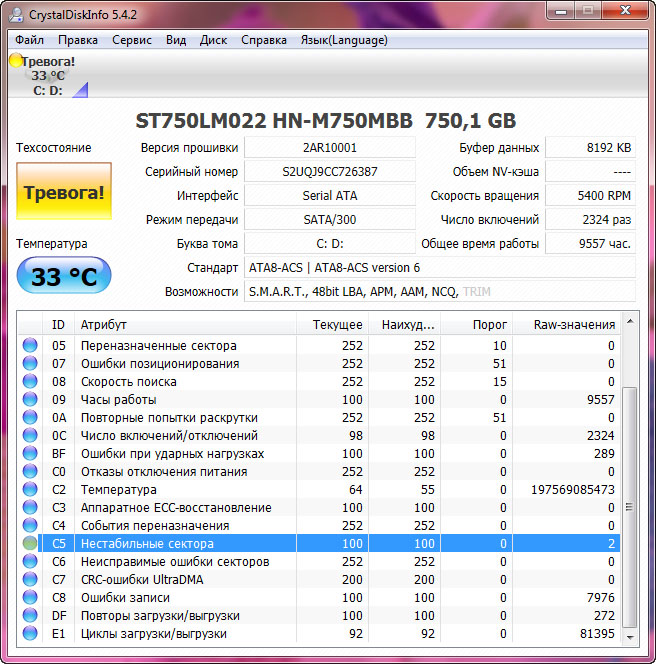Click the yellow status circle beside Тревога! disk entry

[16, 61]
